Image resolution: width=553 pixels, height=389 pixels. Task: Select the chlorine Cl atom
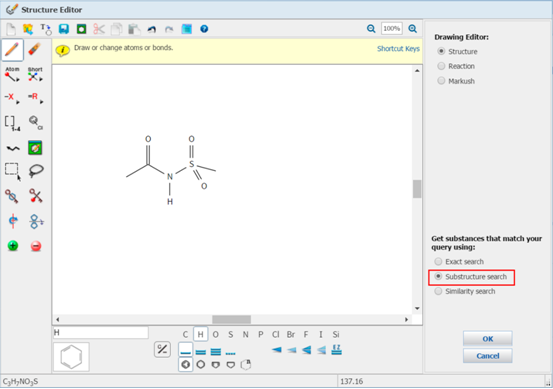(x=275, y=334)
